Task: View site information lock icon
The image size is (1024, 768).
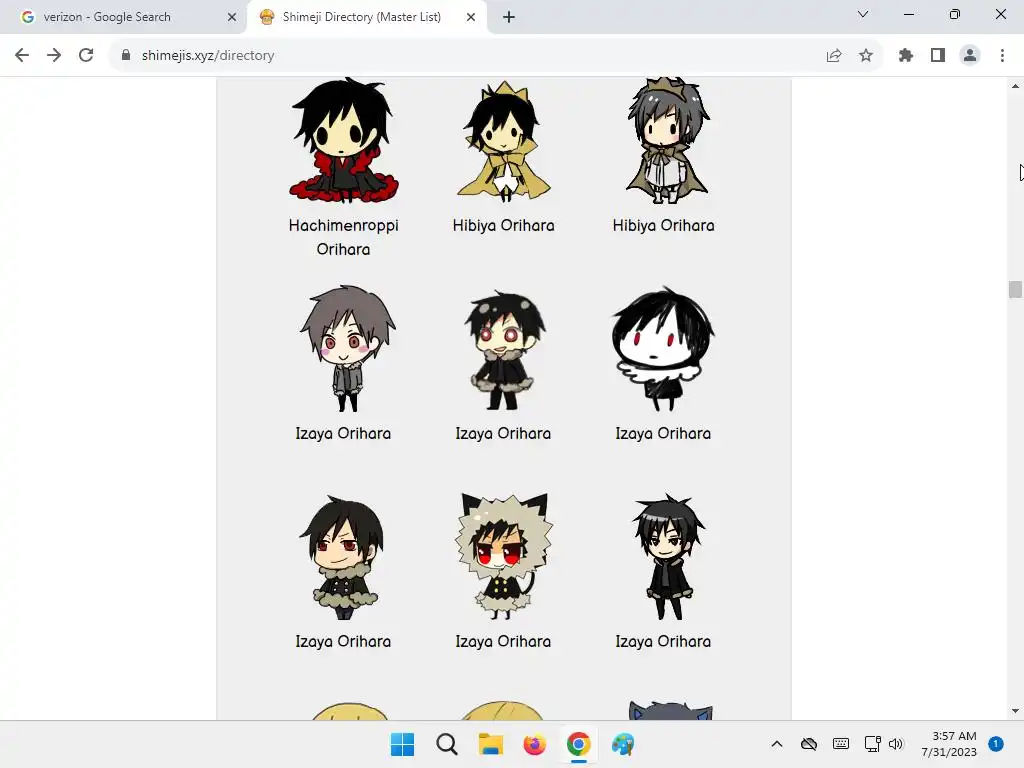Action: point(126,56)
